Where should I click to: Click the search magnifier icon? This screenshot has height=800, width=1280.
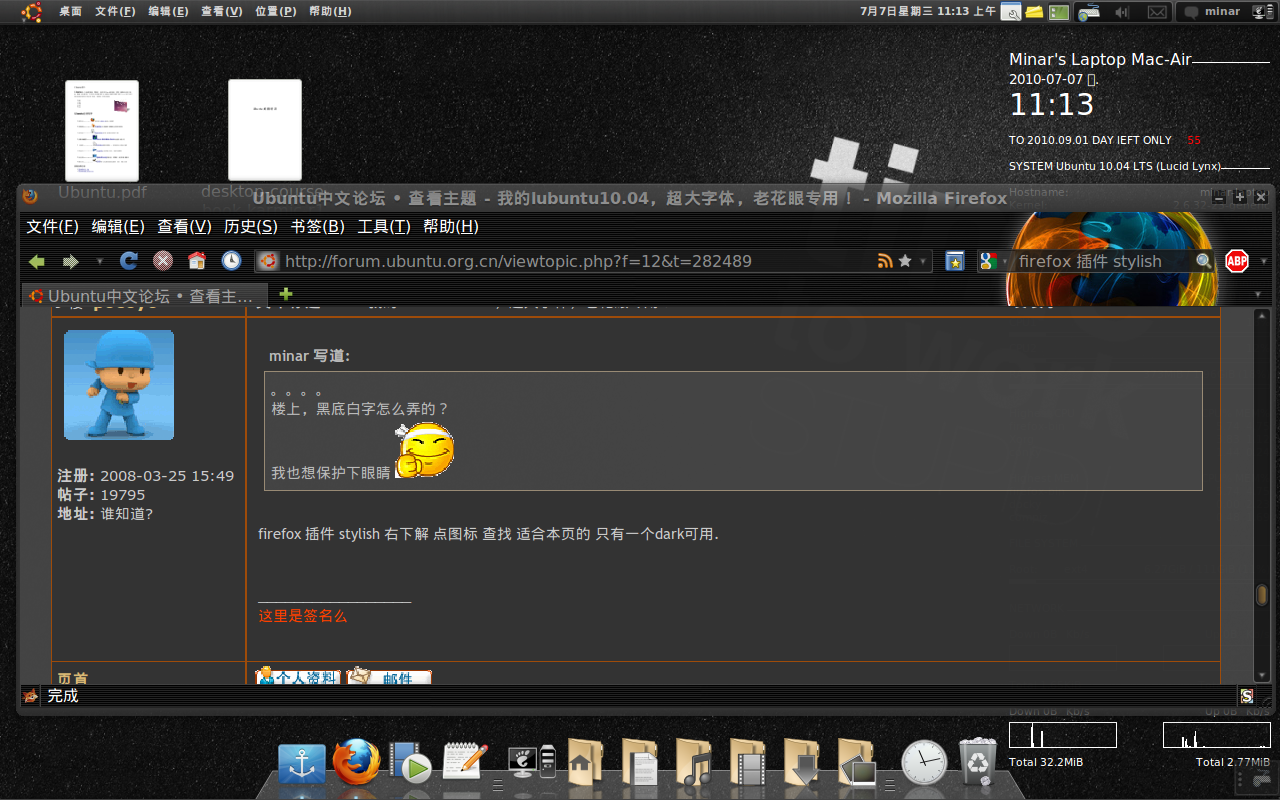(x=1204, y=261)
